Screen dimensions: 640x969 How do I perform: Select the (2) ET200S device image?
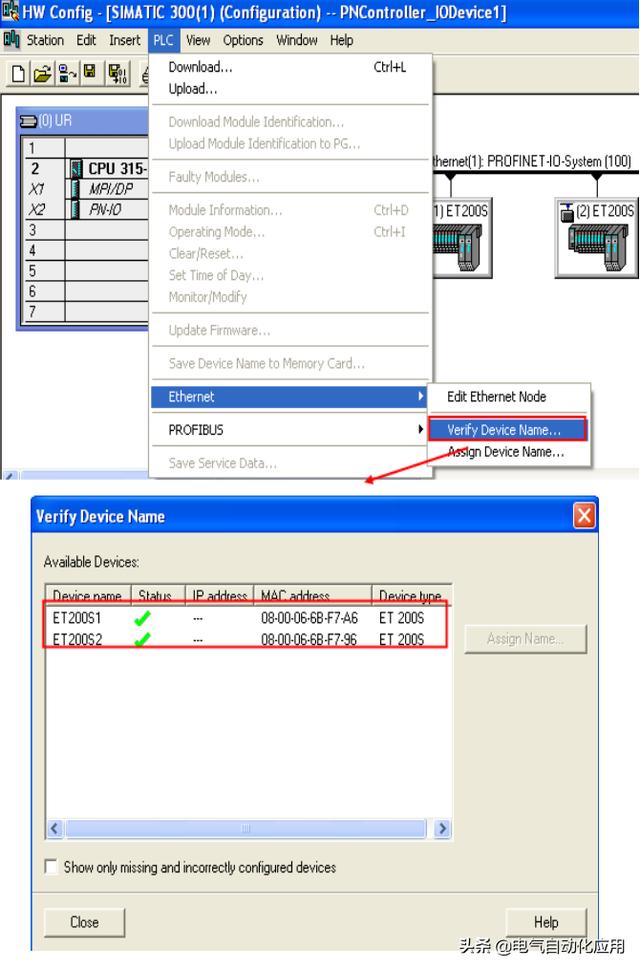coord(598,247)
